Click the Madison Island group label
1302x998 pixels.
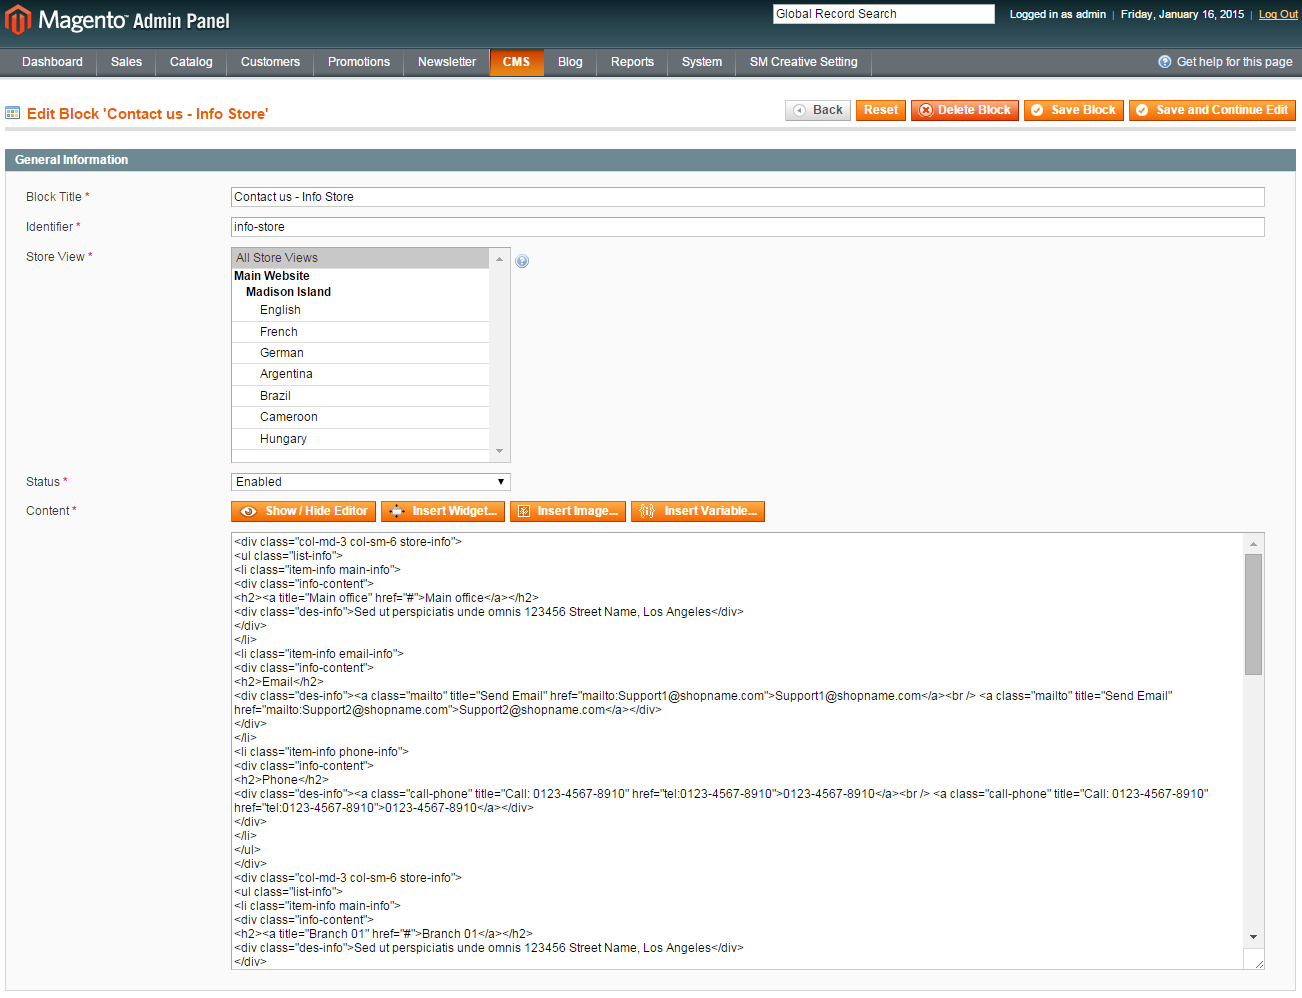pos(288,292)
